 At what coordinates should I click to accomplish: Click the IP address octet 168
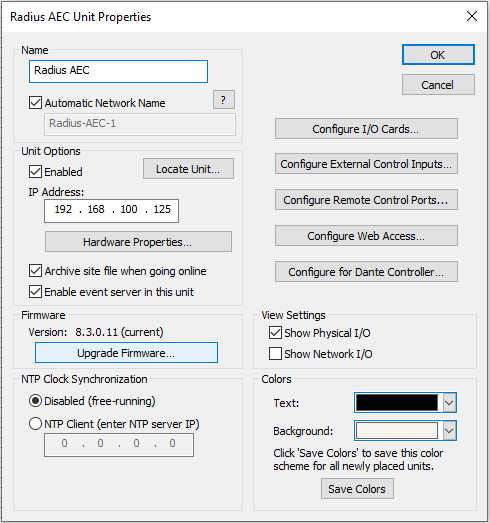tap(96, 209)
